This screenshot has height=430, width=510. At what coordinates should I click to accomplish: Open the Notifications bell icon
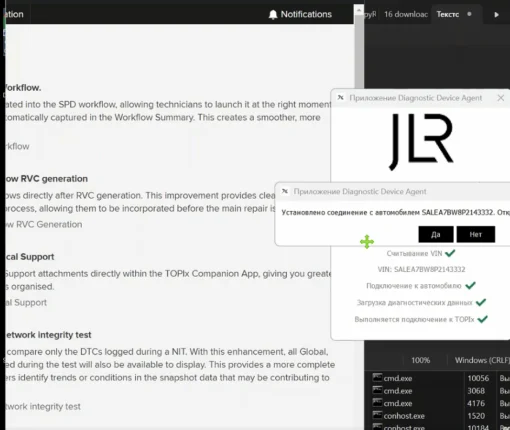(273, 14)
